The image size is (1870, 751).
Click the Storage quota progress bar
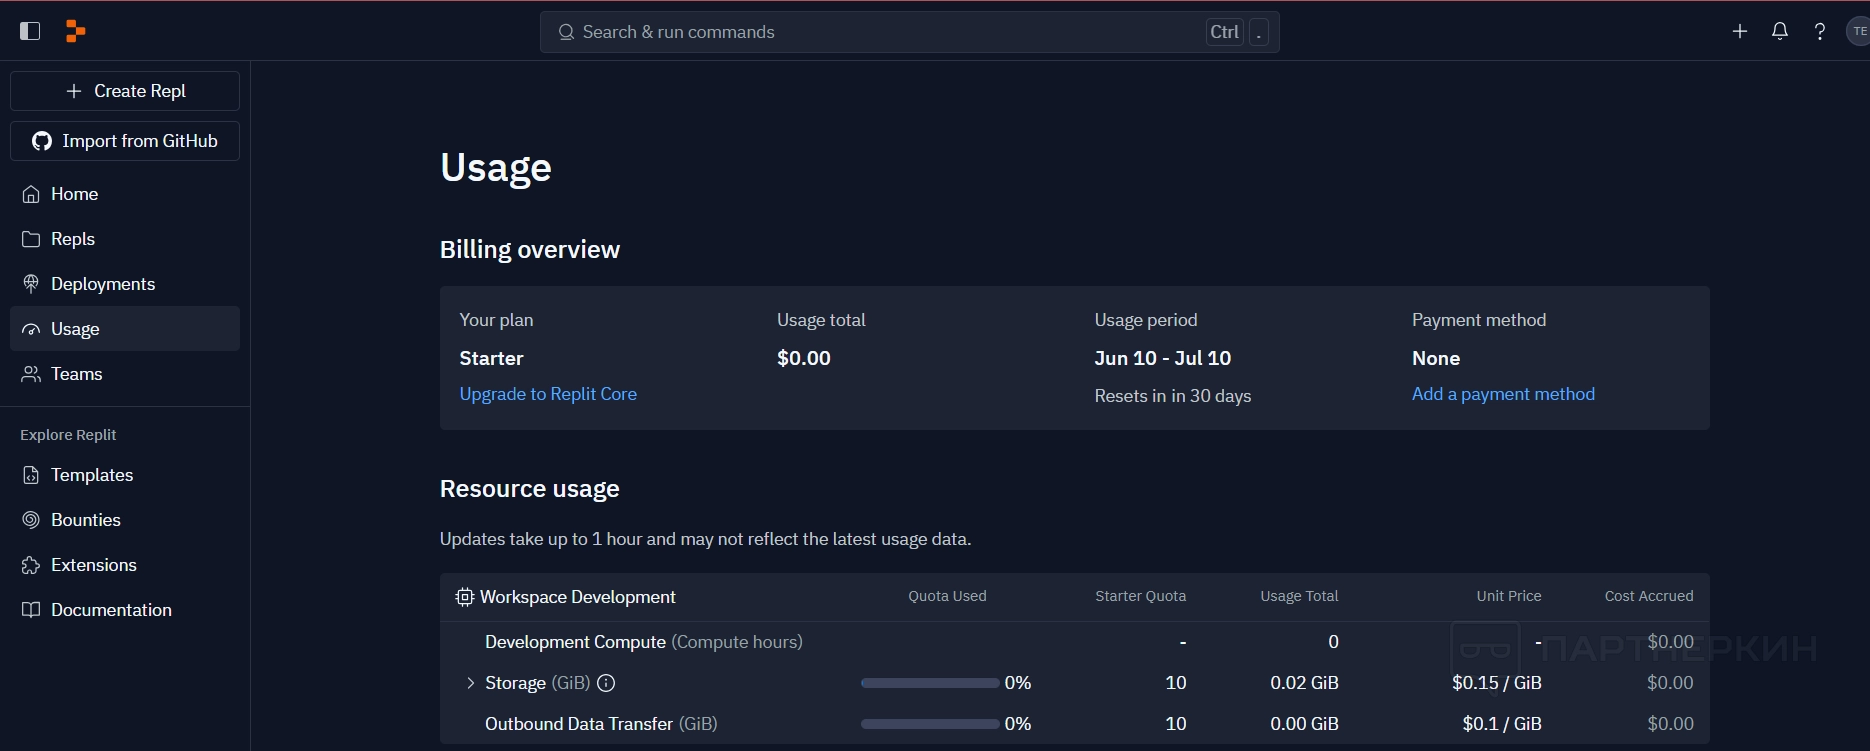(930, 683)
